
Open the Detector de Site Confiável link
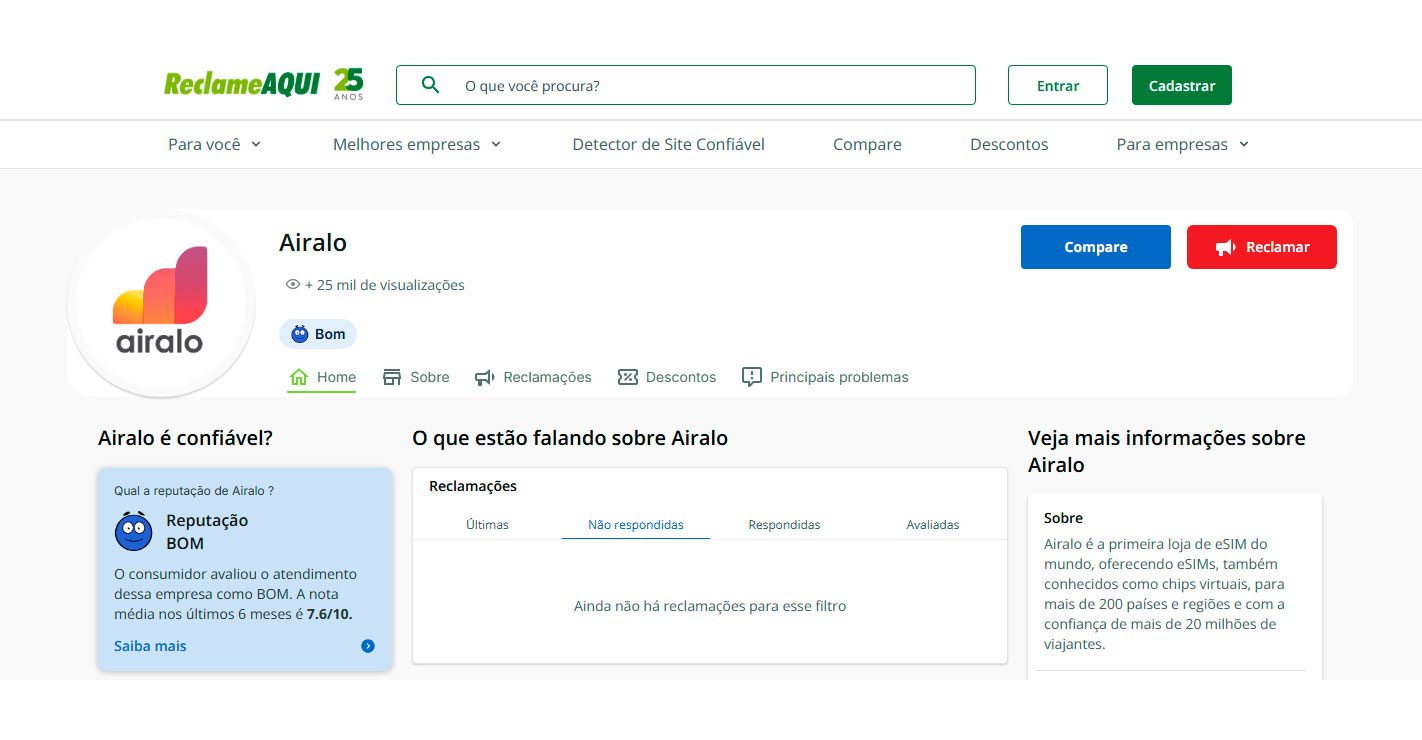coord(668,144)
